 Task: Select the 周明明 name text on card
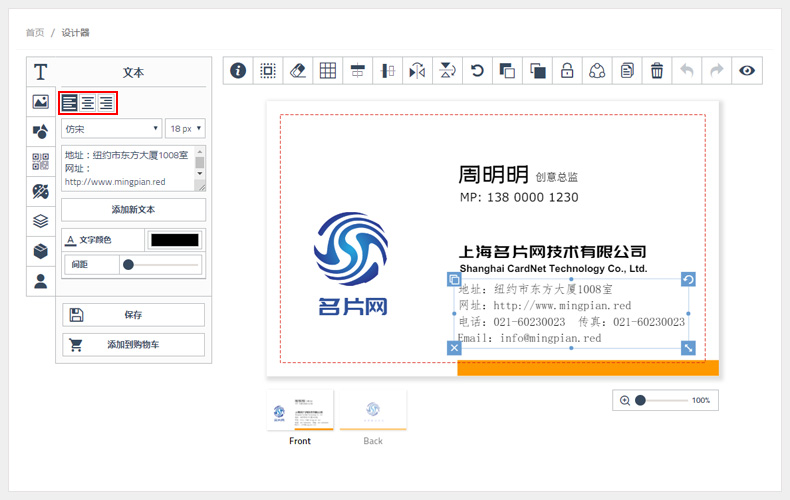pos(493,175)
